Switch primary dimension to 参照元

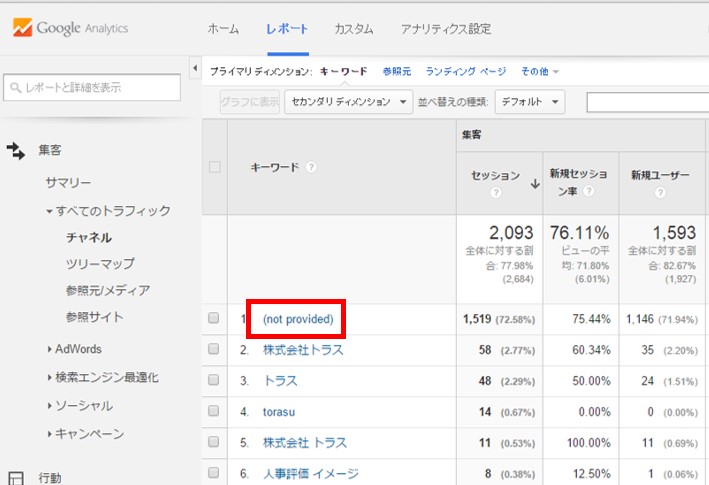pos(397,71)
